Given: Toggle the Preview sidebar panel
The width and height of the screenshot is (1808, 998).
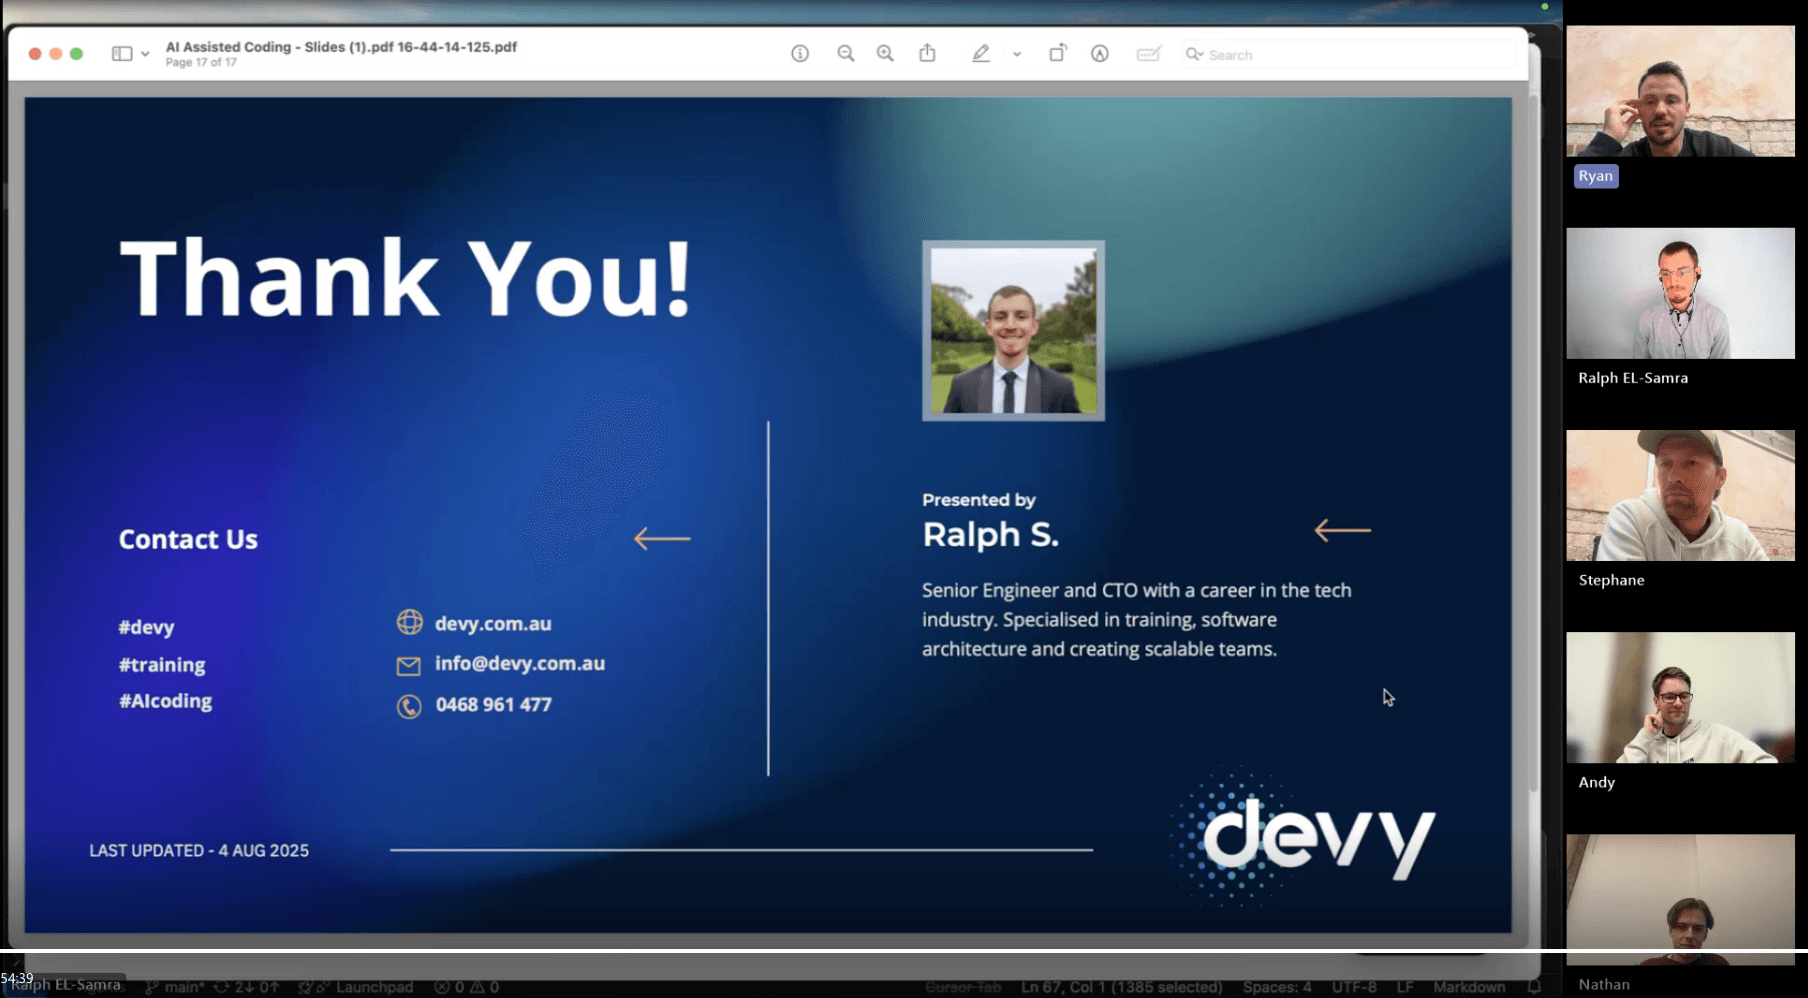Looking at the screenshot, I should pyautogui.click(x=120, y=53).
